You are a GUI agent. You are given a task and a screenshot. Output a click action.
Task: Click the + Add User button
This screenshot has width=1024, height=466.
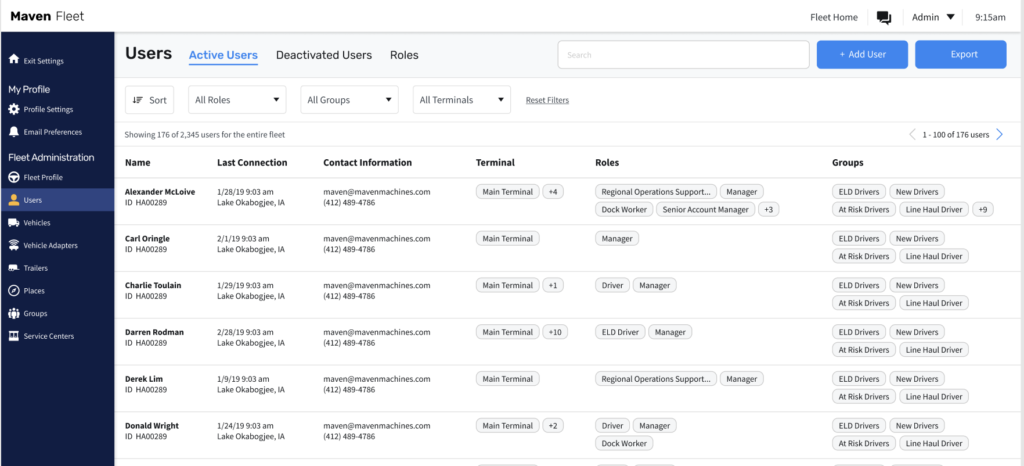tap(862, 54)
